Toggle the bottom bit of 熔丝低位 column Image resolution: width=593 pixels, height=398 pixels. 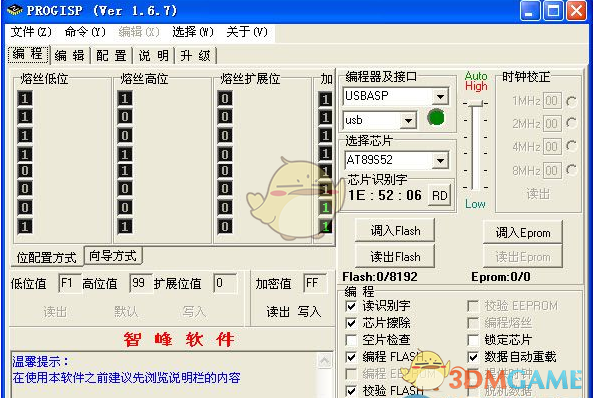[25, 226]
